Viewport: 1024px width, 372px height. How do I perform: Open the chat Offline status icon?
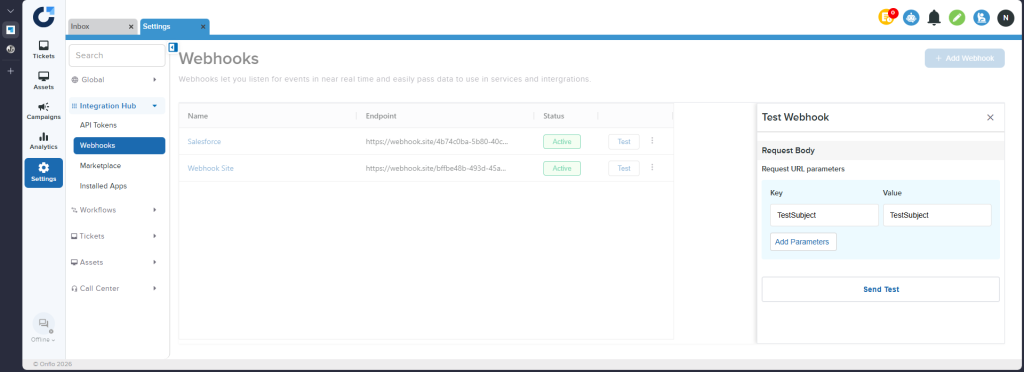(44, 324)
